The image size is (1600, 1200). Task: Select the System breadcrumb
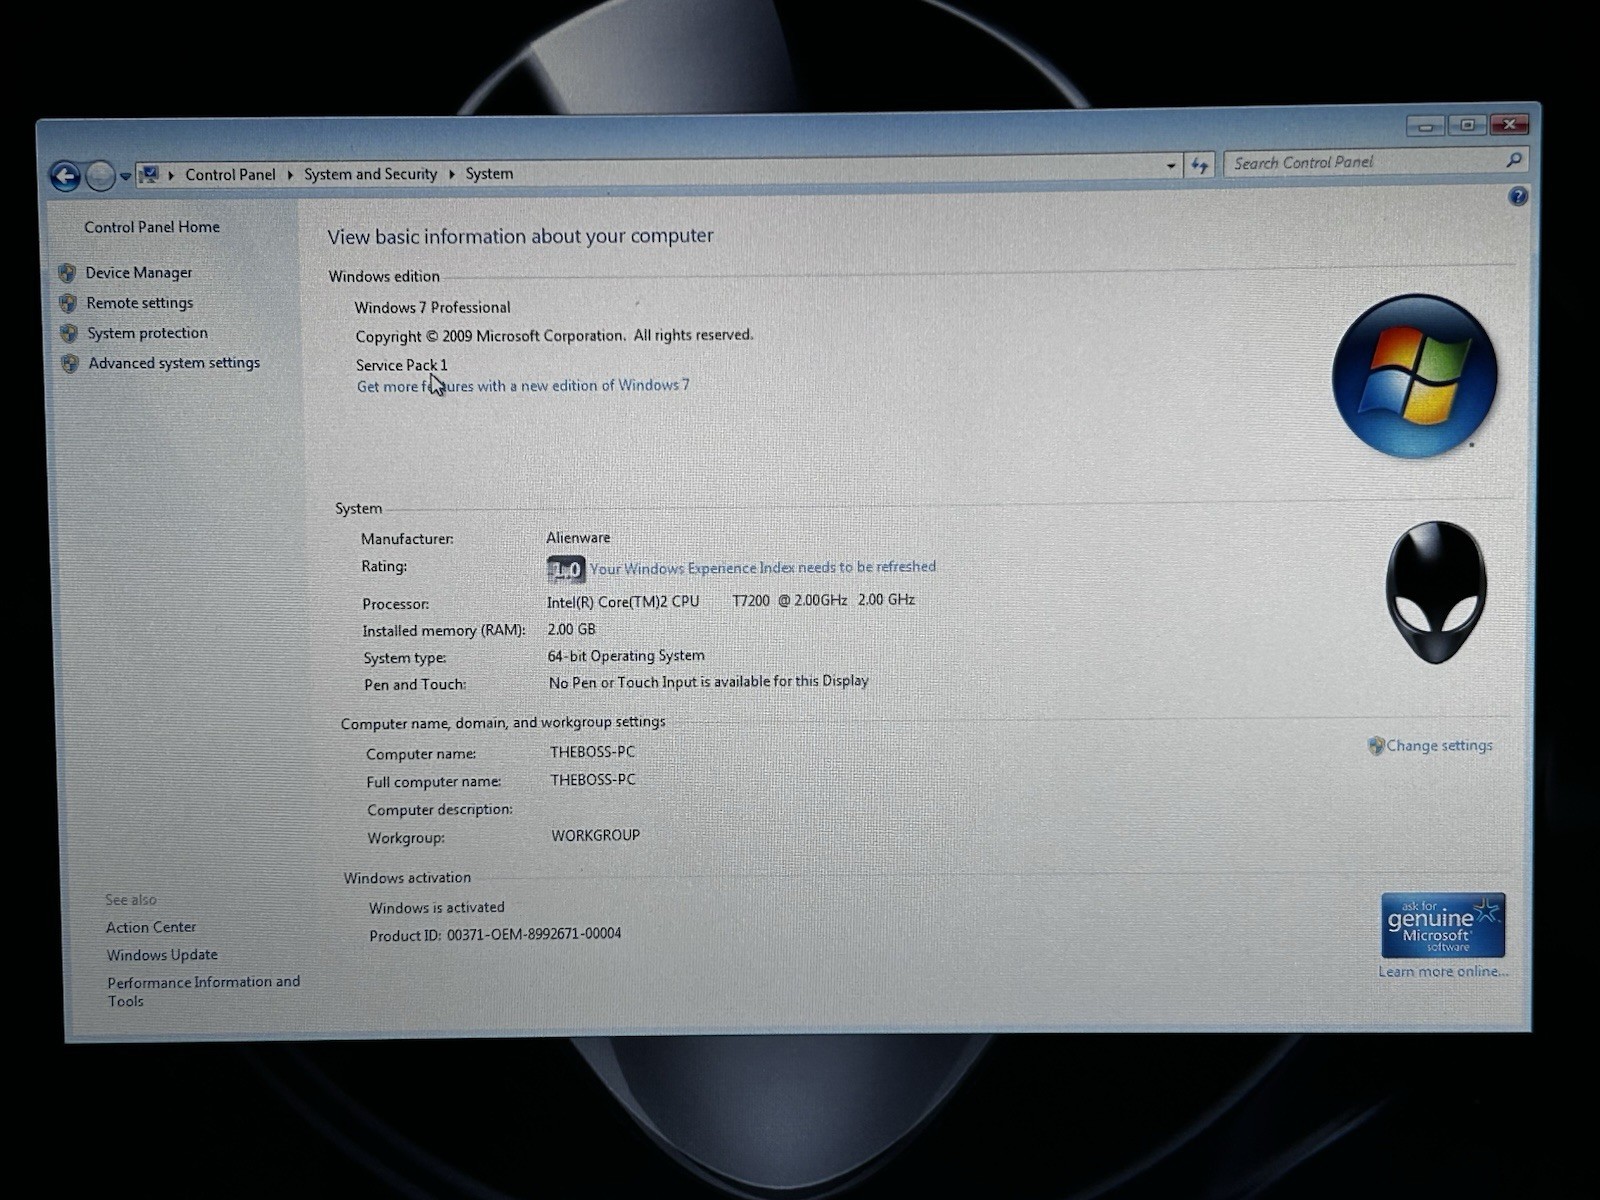489,173
